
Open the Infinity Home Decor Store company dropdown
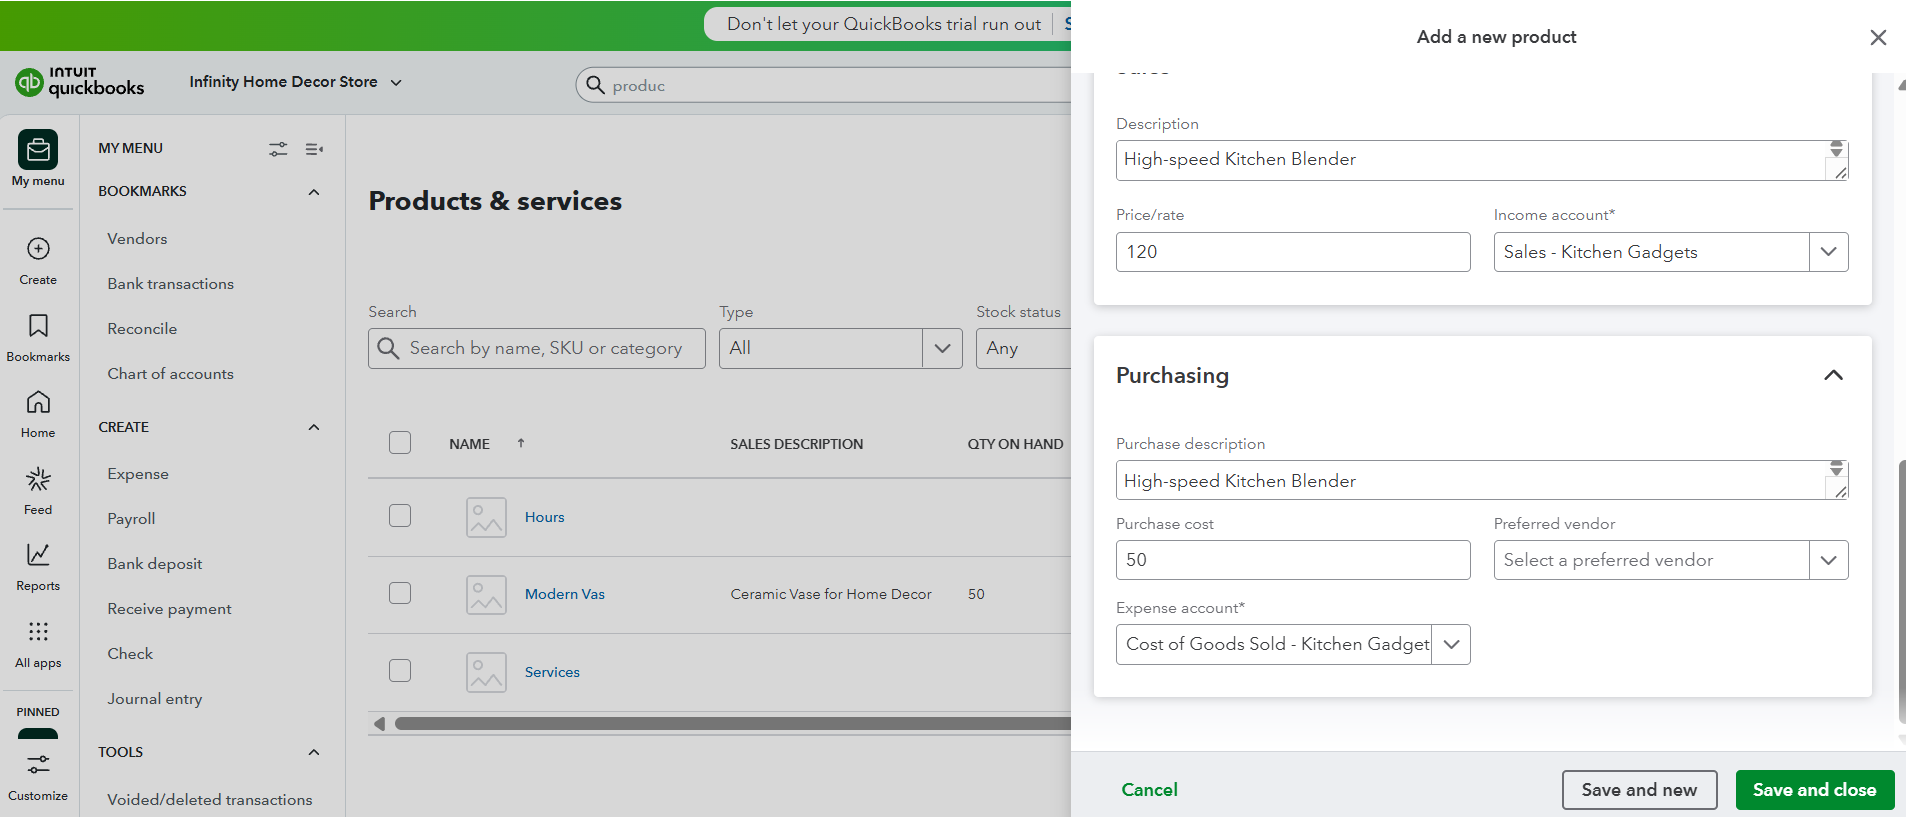(296, 82)
